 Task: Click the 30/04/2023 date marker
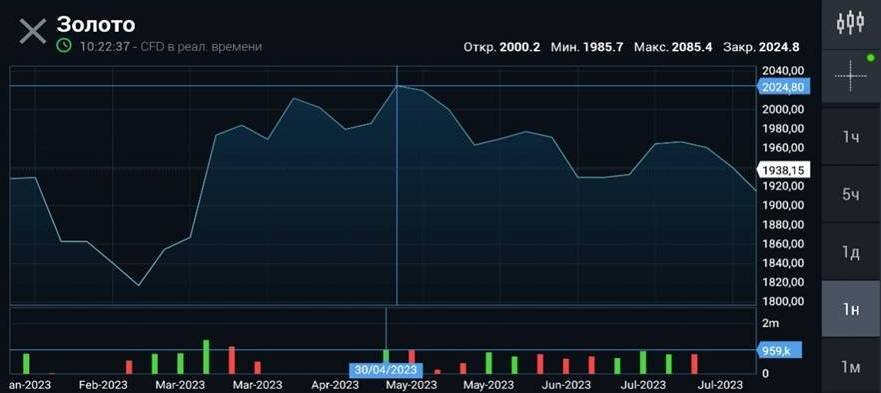pos(385,370)
